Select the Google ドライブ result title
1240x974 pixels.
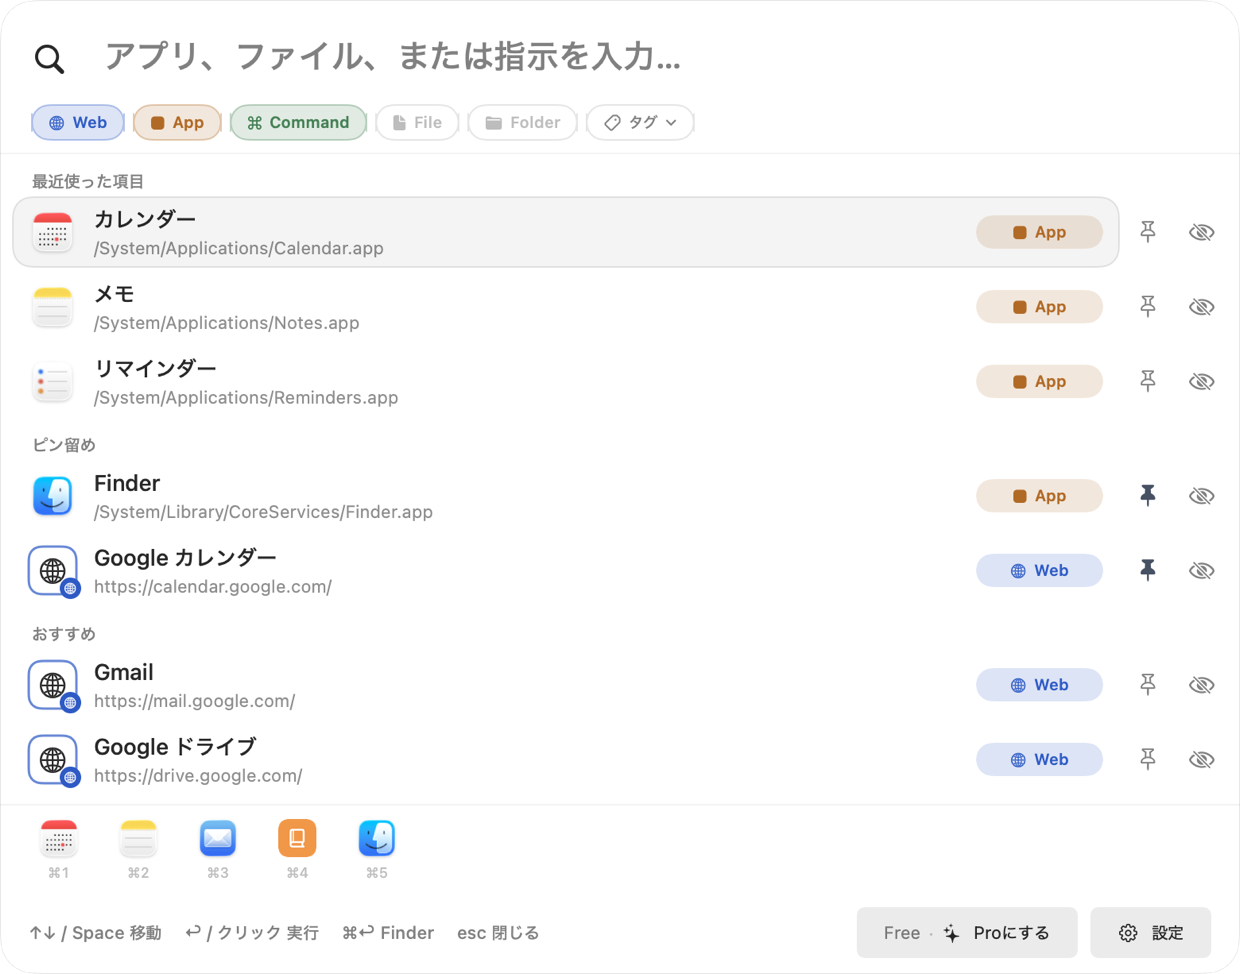pyautogui.click(x=175, y=747)
